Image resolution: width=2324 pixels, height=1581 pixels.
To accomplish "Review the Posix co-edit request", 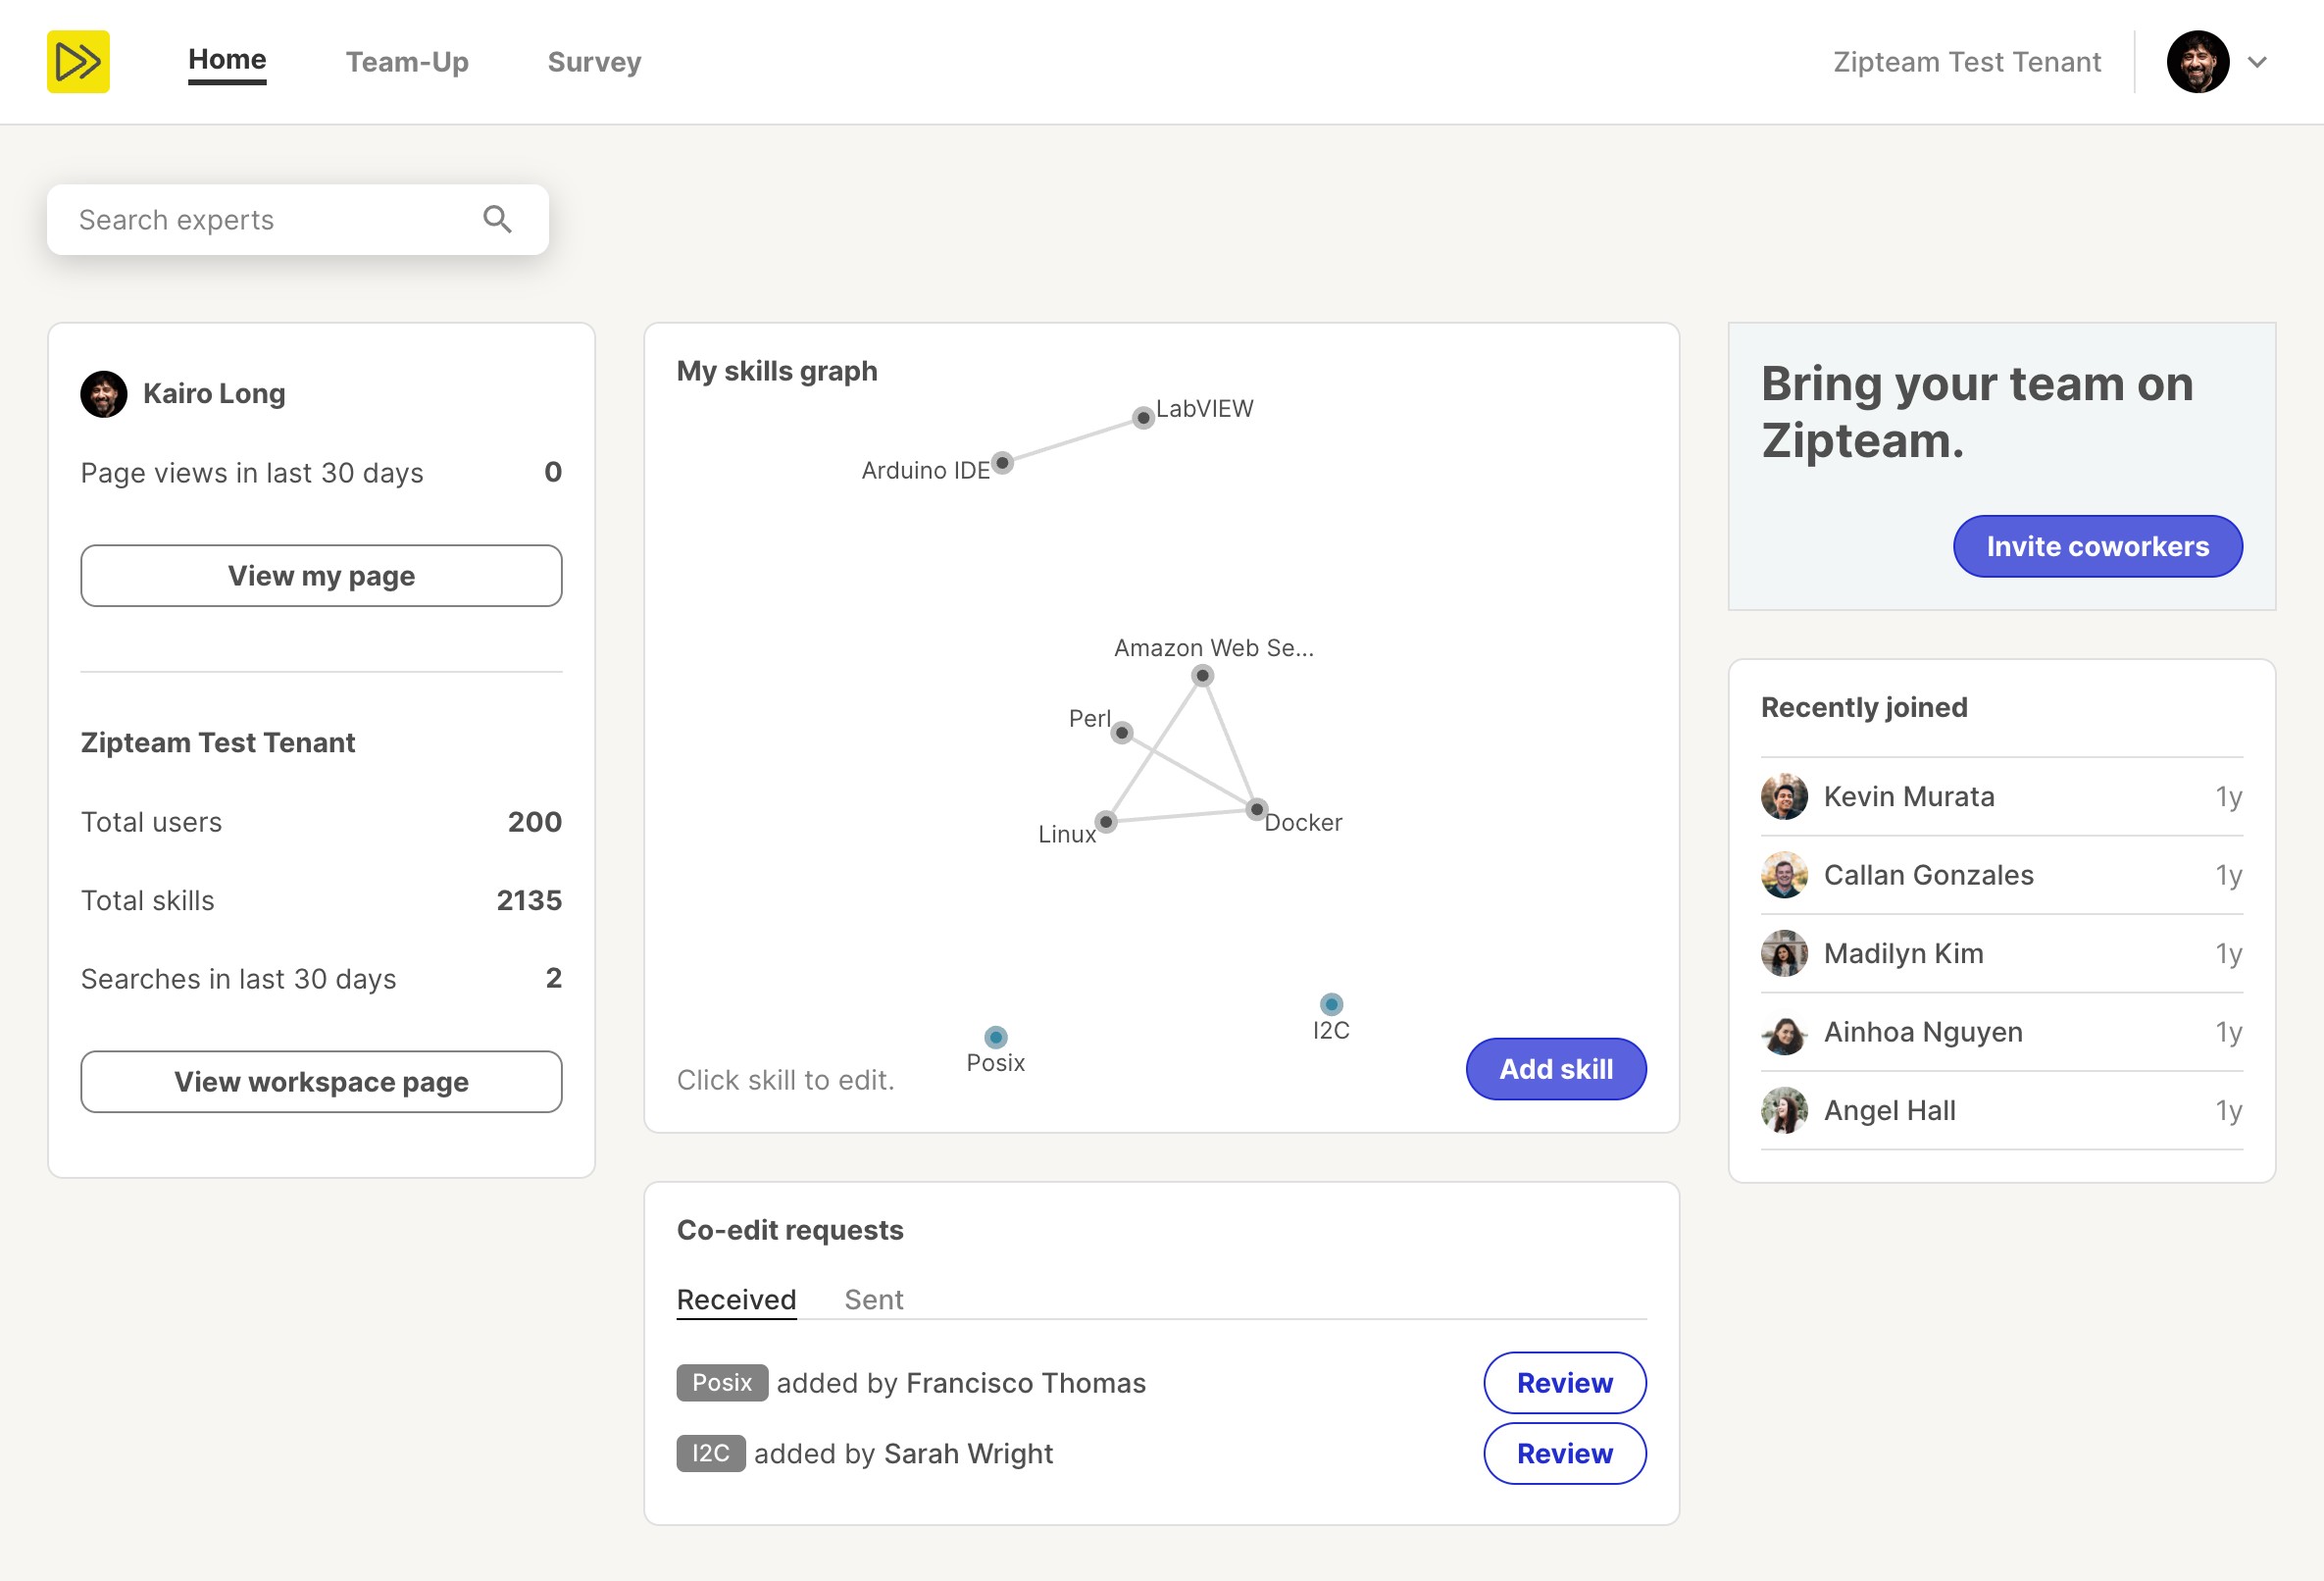I will tap(1564, 1383).
